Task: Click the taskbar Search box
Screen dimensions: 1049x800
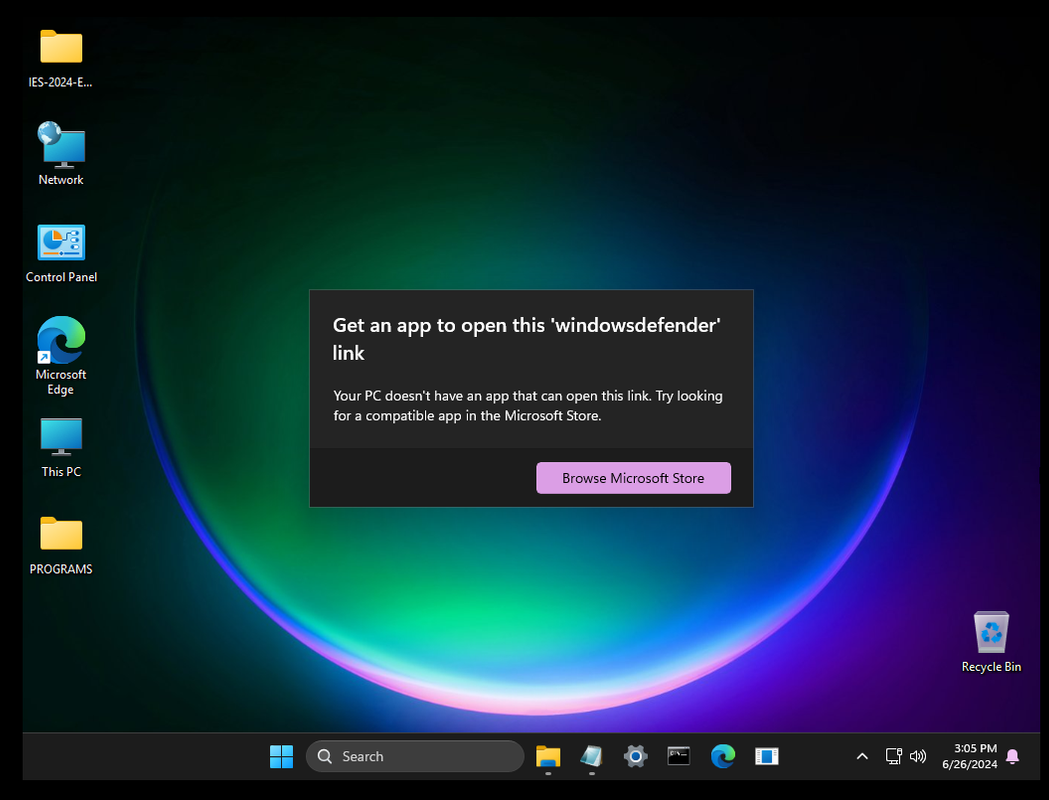Action: (415, 757)
